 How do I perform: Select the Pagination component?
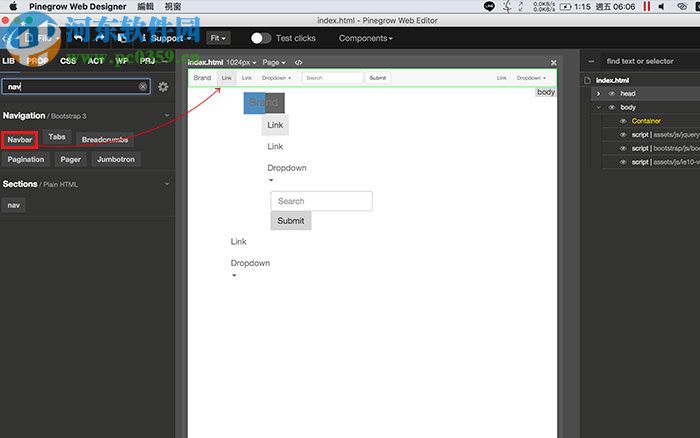click(25, 159)
